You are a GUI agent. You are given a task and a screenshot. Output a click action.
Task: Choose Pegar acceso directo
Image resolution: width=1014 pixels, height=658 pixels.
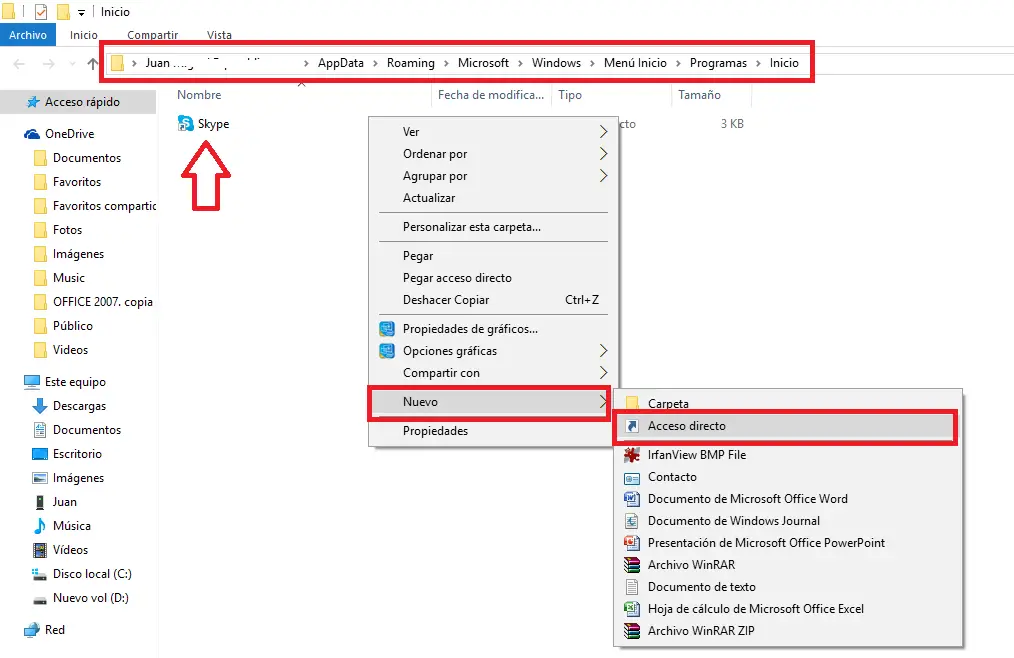coord(457,278)
